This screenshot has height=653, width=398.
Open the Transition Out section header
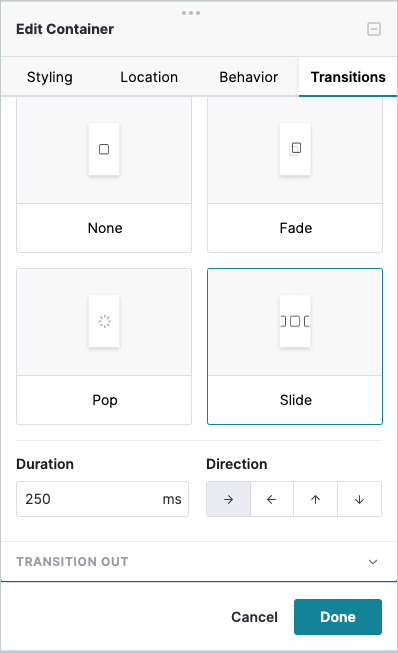pyautogui.click(x=199, y=561)
